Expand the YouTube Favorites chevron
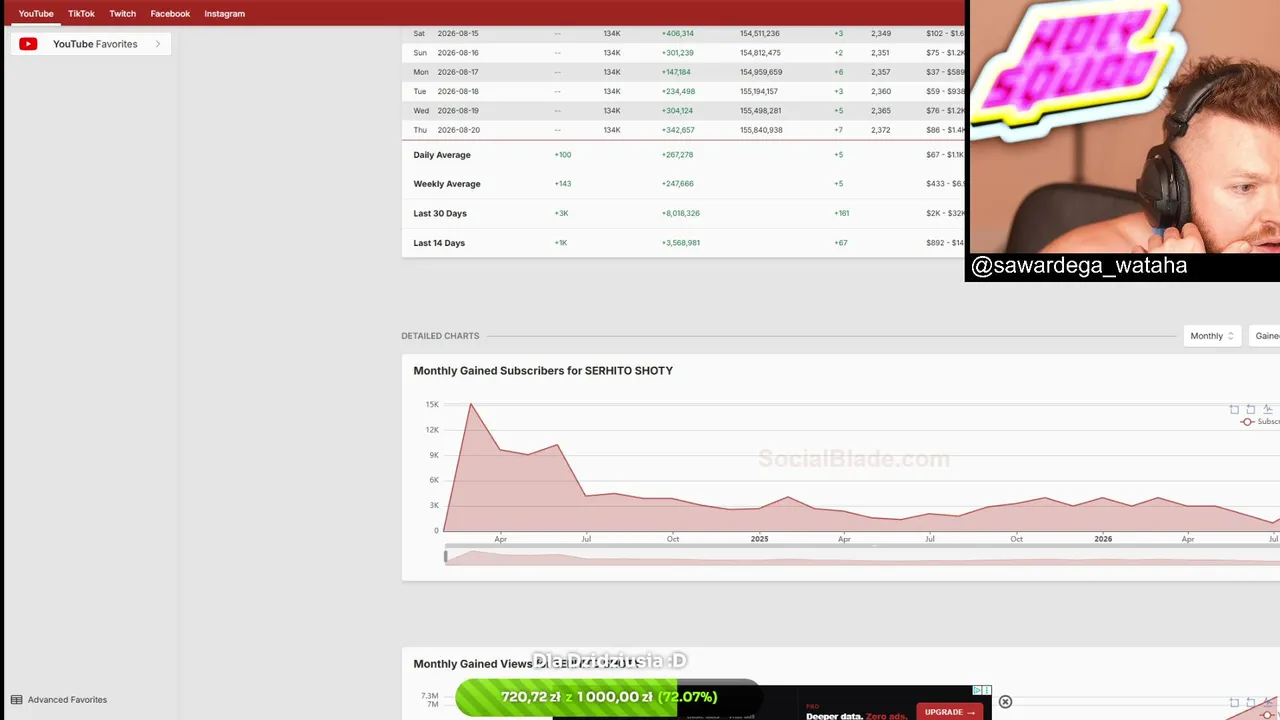This screenshot has width=1280, height=720. click(x=157, y=44)
